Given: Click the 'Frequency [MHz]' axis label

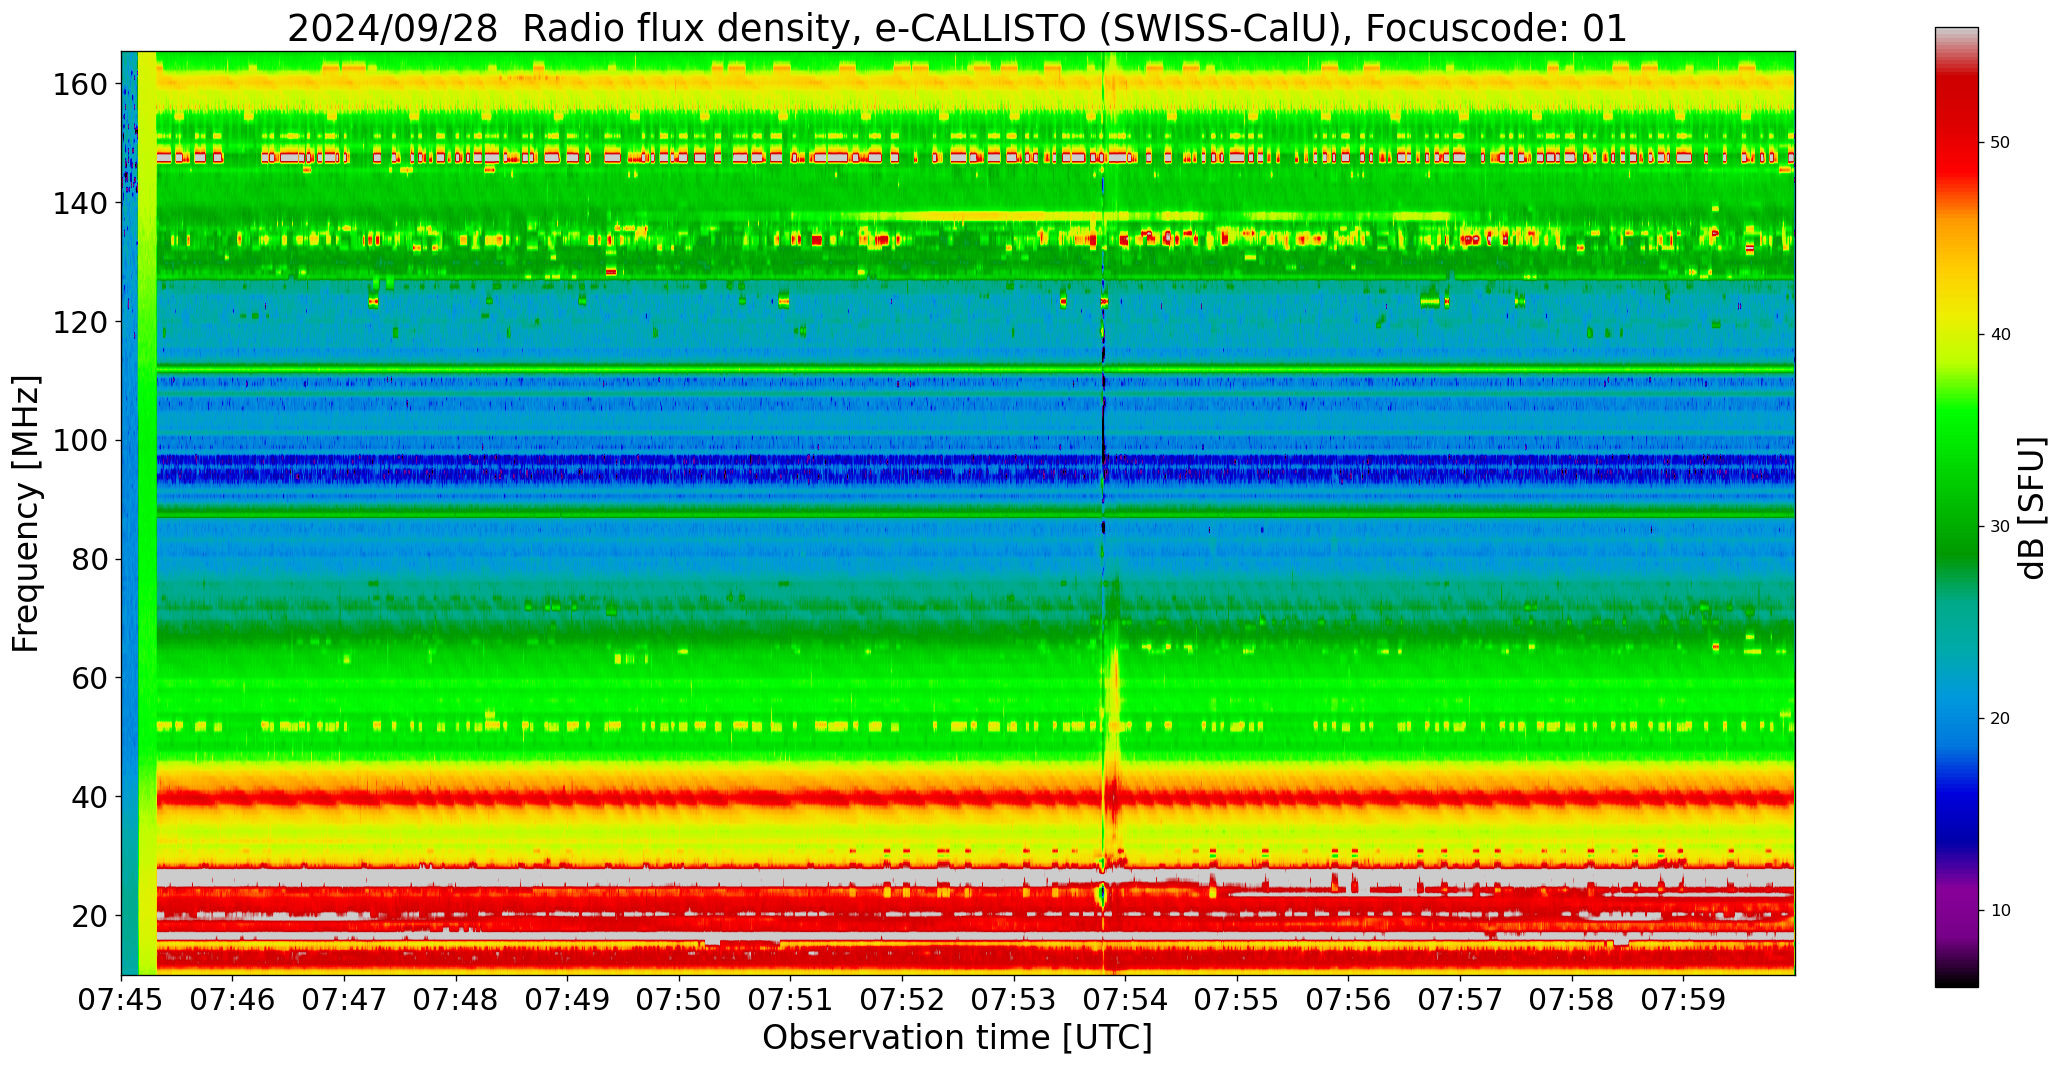Looking at the screenshot, I should pyautogui.click(x=27, y=513).
